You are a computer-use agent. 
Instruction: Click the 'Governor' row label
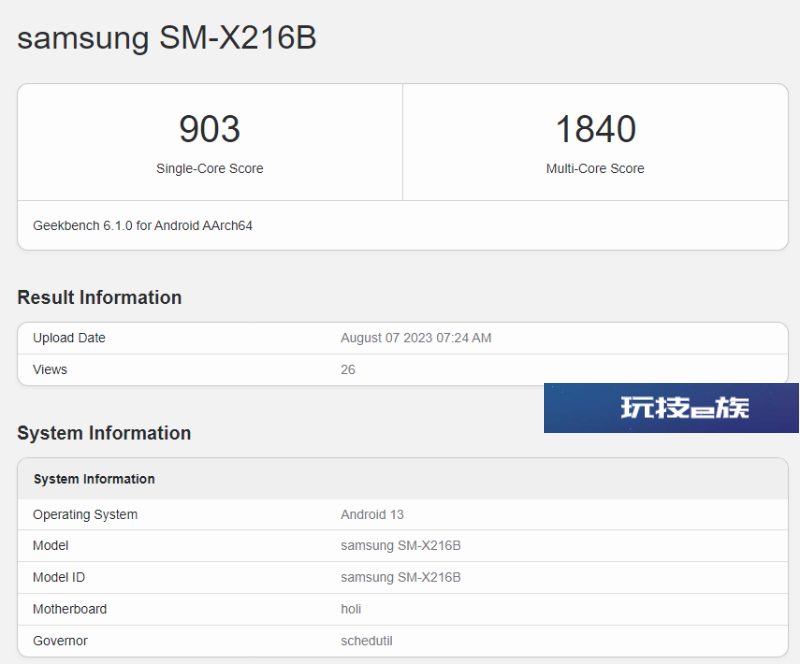point(60,641)
